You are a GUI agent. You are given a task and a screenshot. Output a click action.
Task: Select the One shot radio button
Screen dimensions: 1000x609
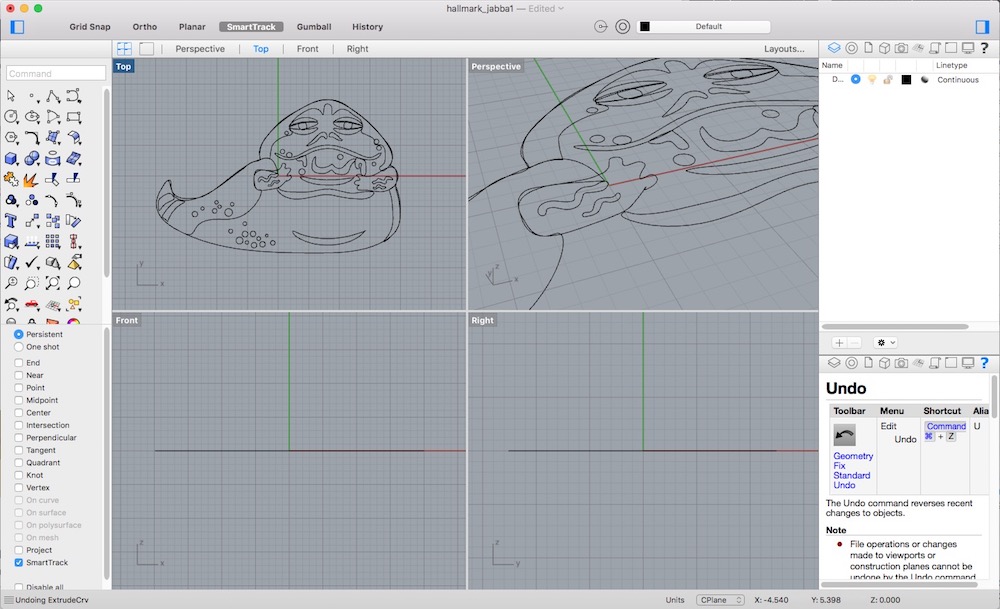19,347
